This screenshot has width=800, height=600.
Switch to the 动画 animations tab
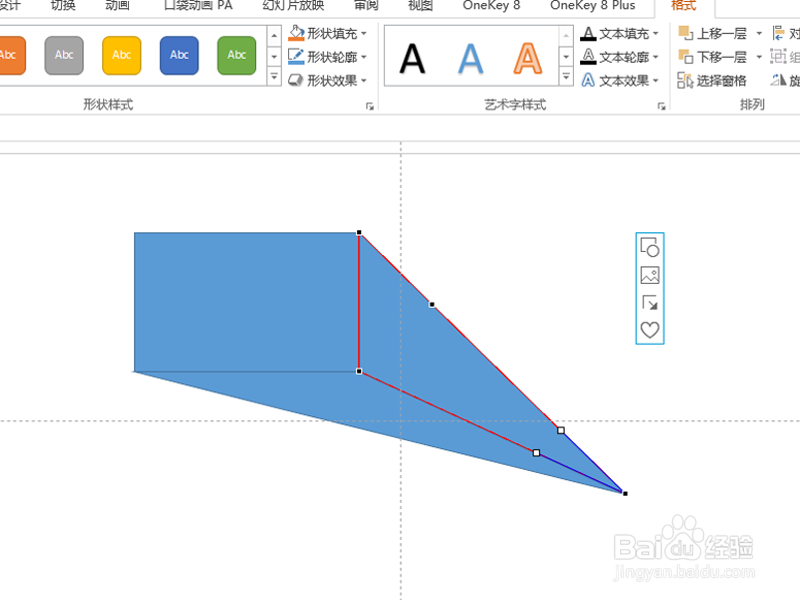(117, 6)
